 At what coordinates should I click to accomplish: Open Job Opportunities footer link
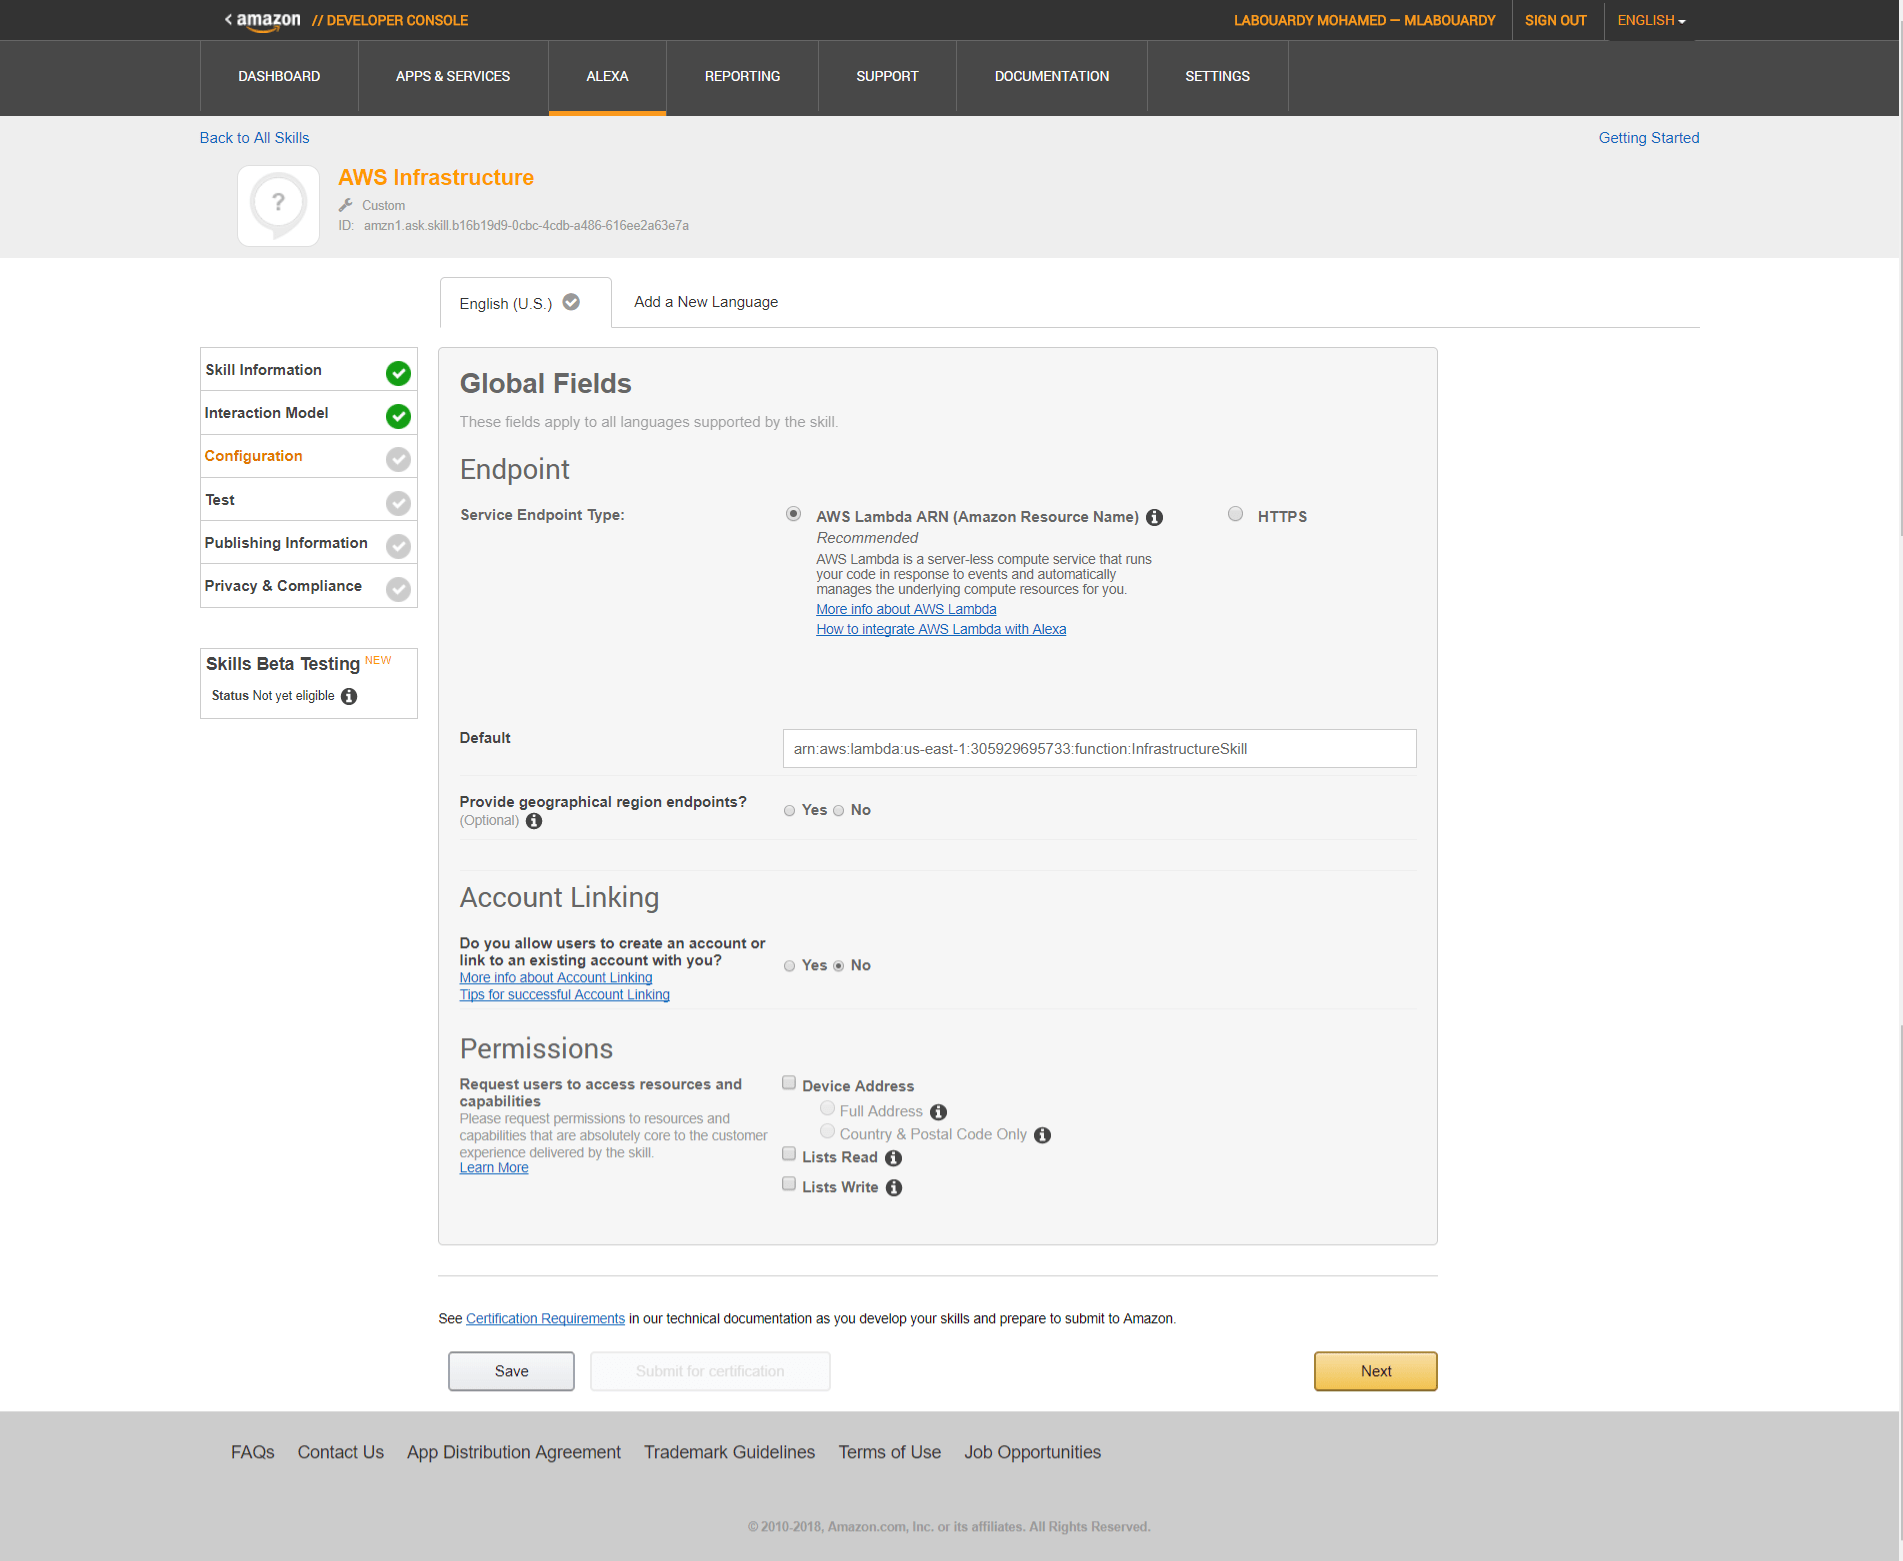pos(1032,1452)
